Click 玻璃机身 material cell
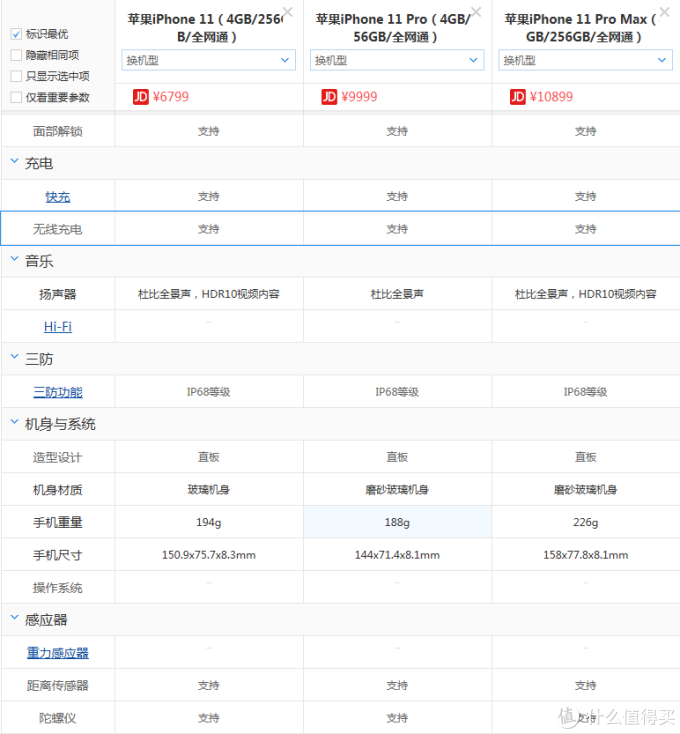 coord(208,490)
